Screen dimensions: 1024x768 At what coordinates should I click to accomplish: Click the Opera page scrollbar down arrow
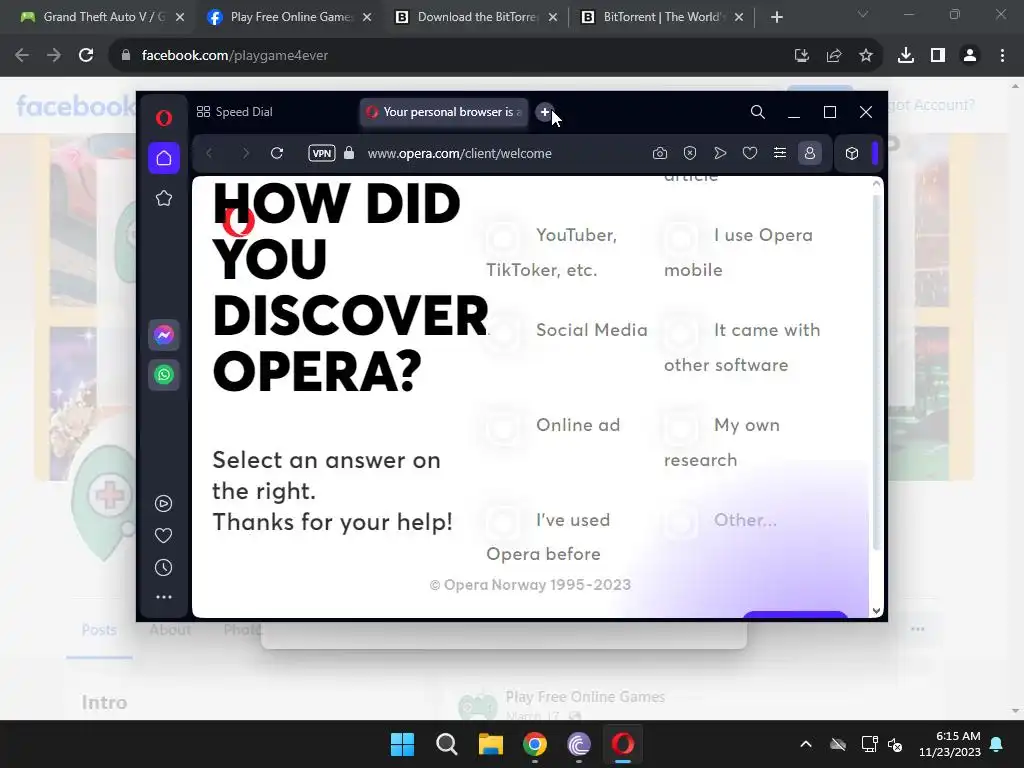pyautogui.click(x=876, y=611)
